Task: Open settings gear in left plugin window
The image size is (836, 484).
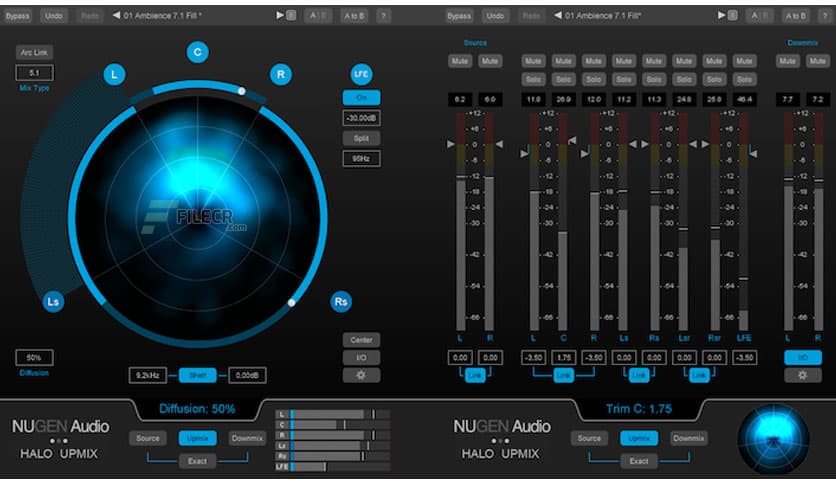Action: click(x=361, y=375)
